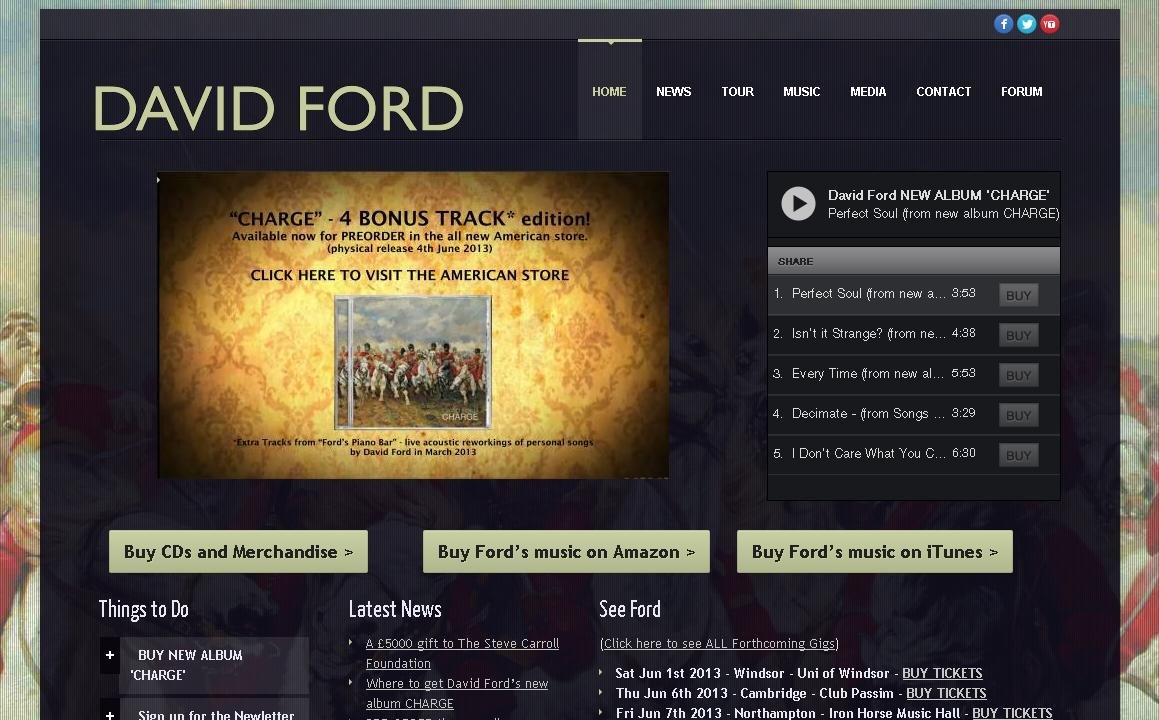Screen dimensions: 1159x720
Task: Open the MUSIC menu item
Action: pos(801,92)
